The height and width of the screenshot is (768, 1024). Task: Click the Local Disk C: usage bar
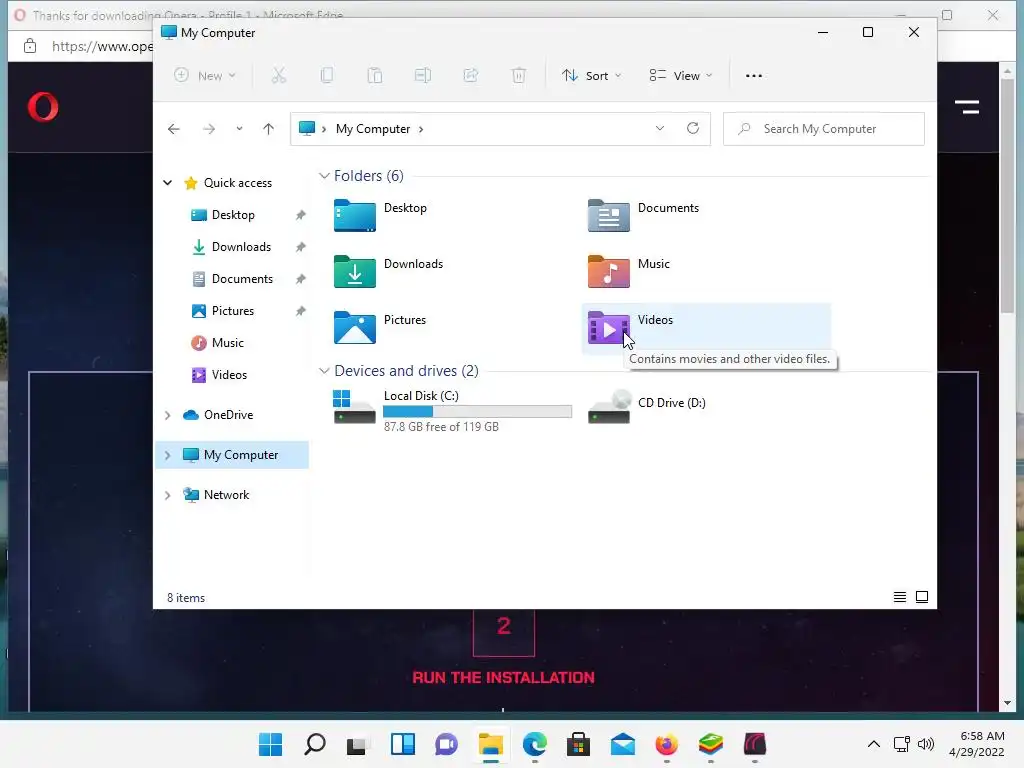[477, 411]
